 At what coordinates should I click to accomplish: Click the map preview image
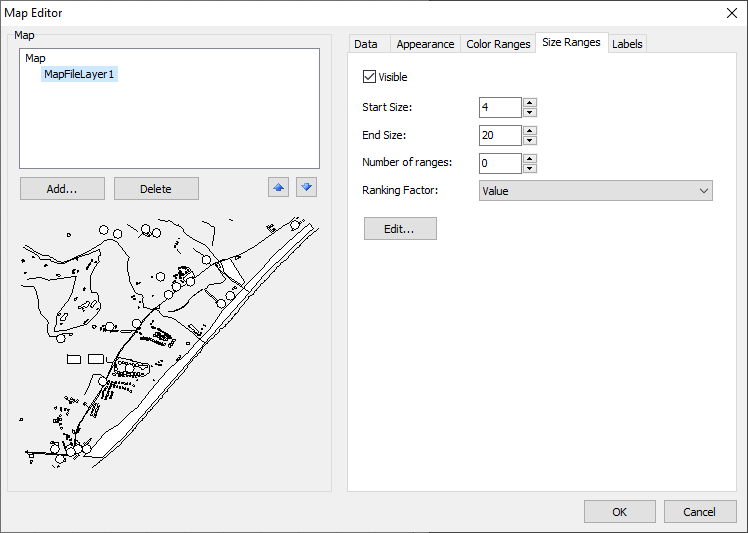pos(169,341)
